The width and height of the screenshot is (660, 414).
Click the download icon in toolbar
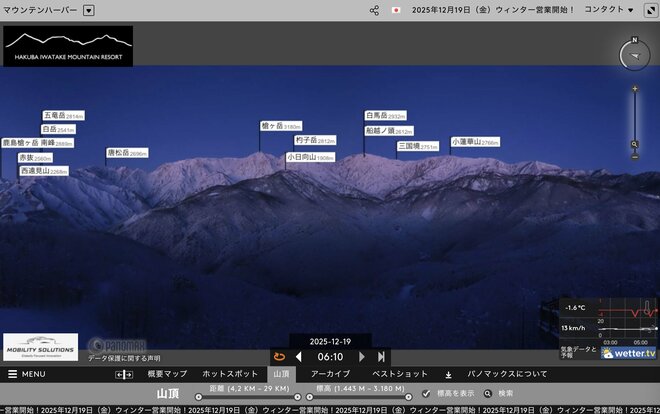pyautogui.click(x=449, y=374)
